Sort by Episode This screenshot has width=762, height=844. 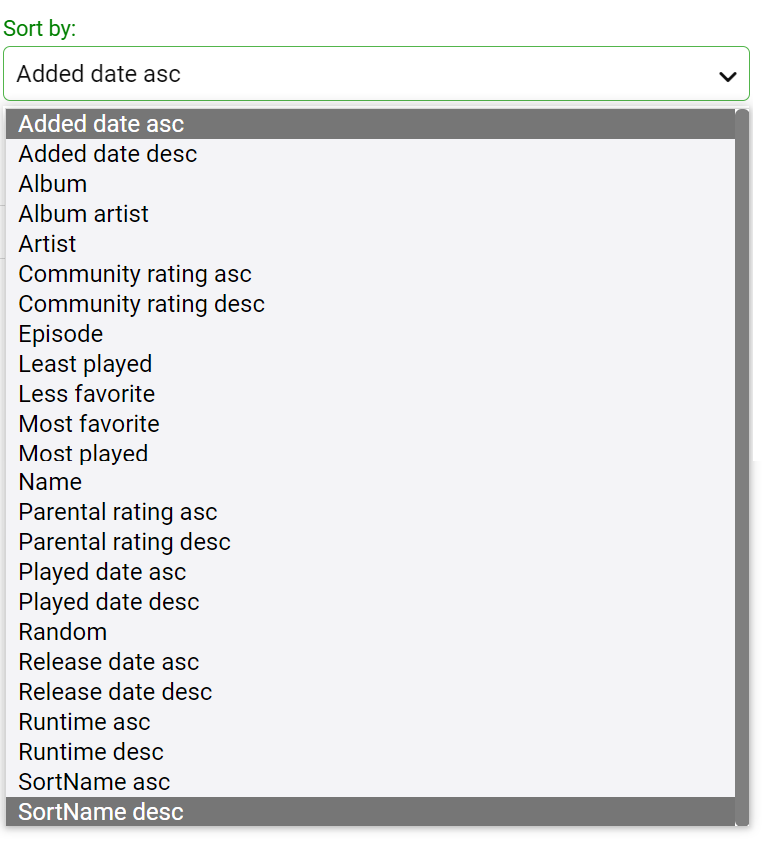(x=61, y=334)
